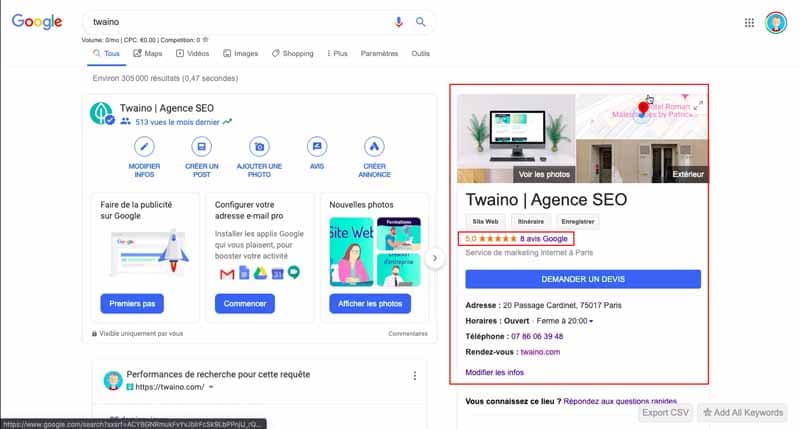The image size is (800, 429).
Task: Click the Ajouter une photo camera icon
Action: pos(259,147)
